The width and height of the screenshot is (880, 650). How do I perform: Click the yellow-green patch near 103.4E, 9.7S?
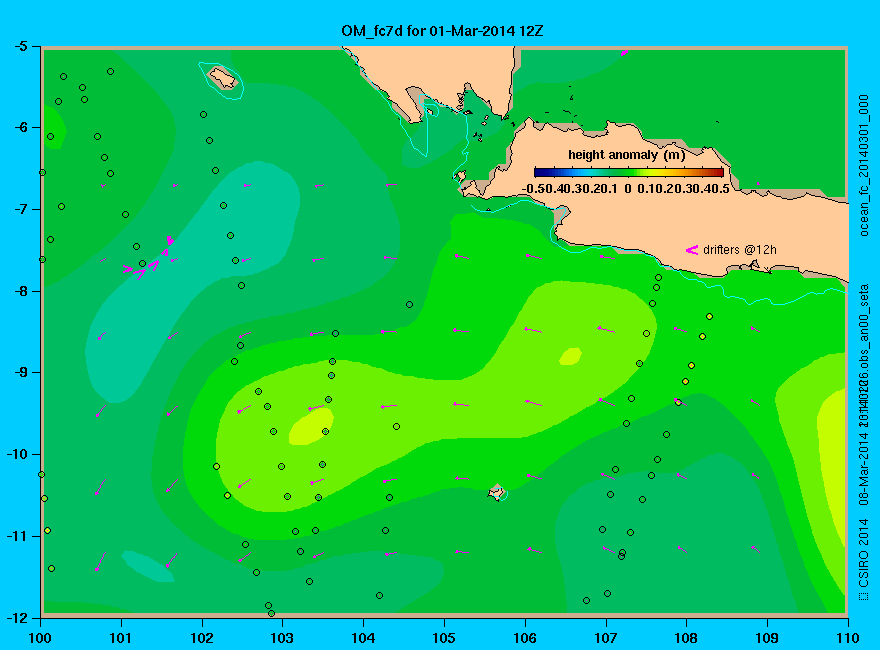[311, 427]
